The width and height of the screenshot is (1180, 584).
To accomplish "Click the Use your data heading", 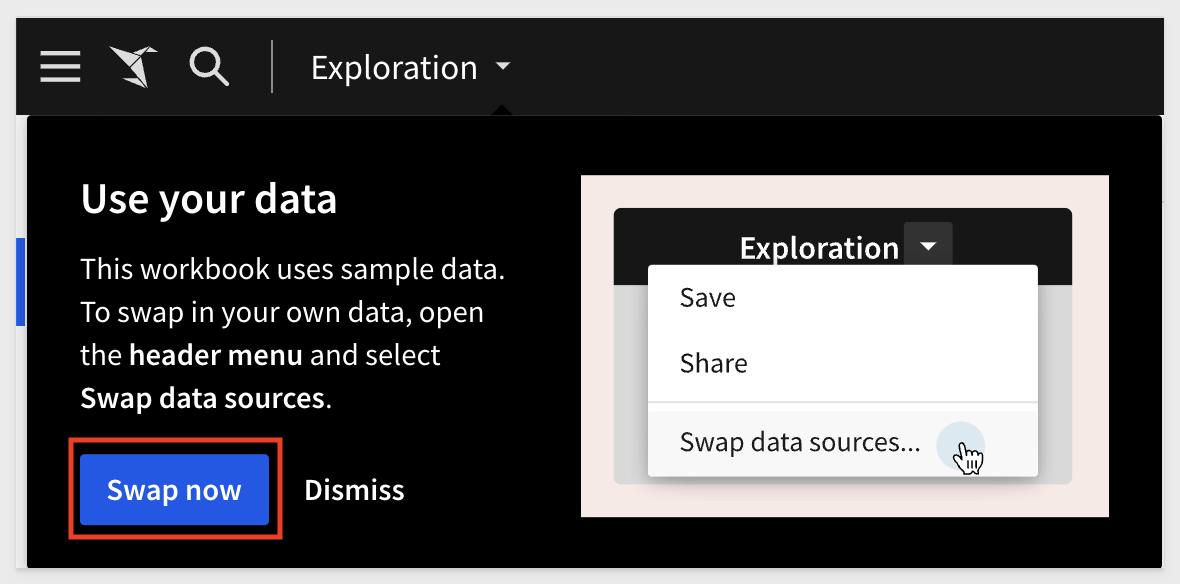I will (208, 199).
